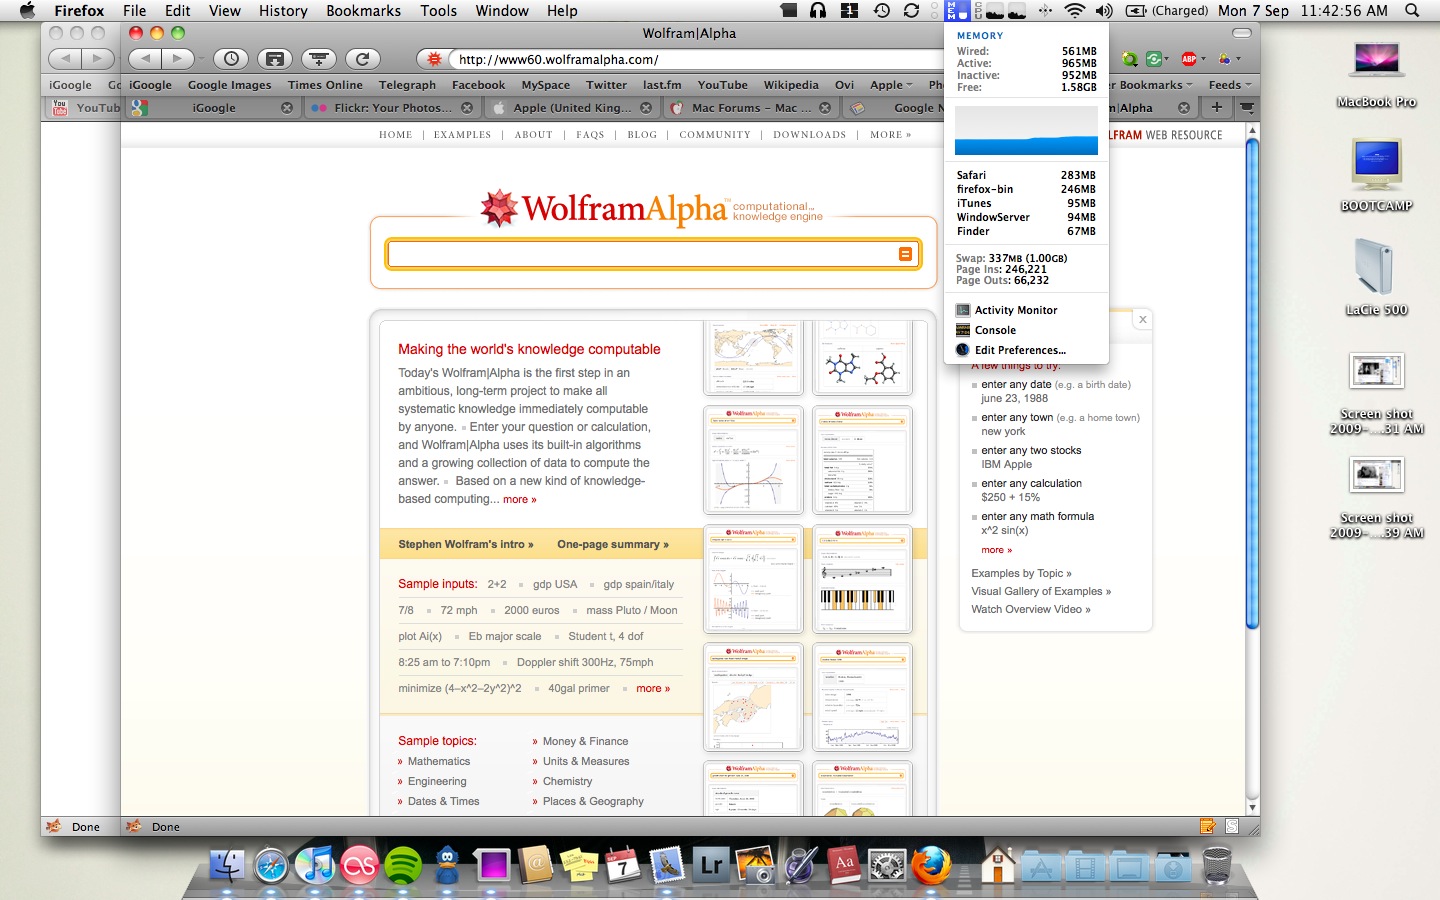
Task: Open the Bookmarks menu
Action: click(363, 11)
